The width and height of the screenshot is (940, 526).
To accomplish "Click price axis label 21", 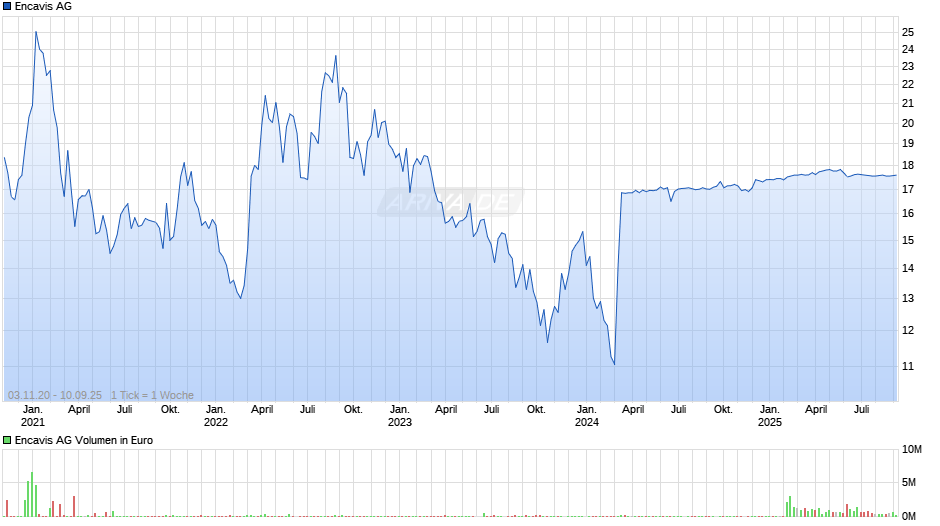I will click(908, 104).
